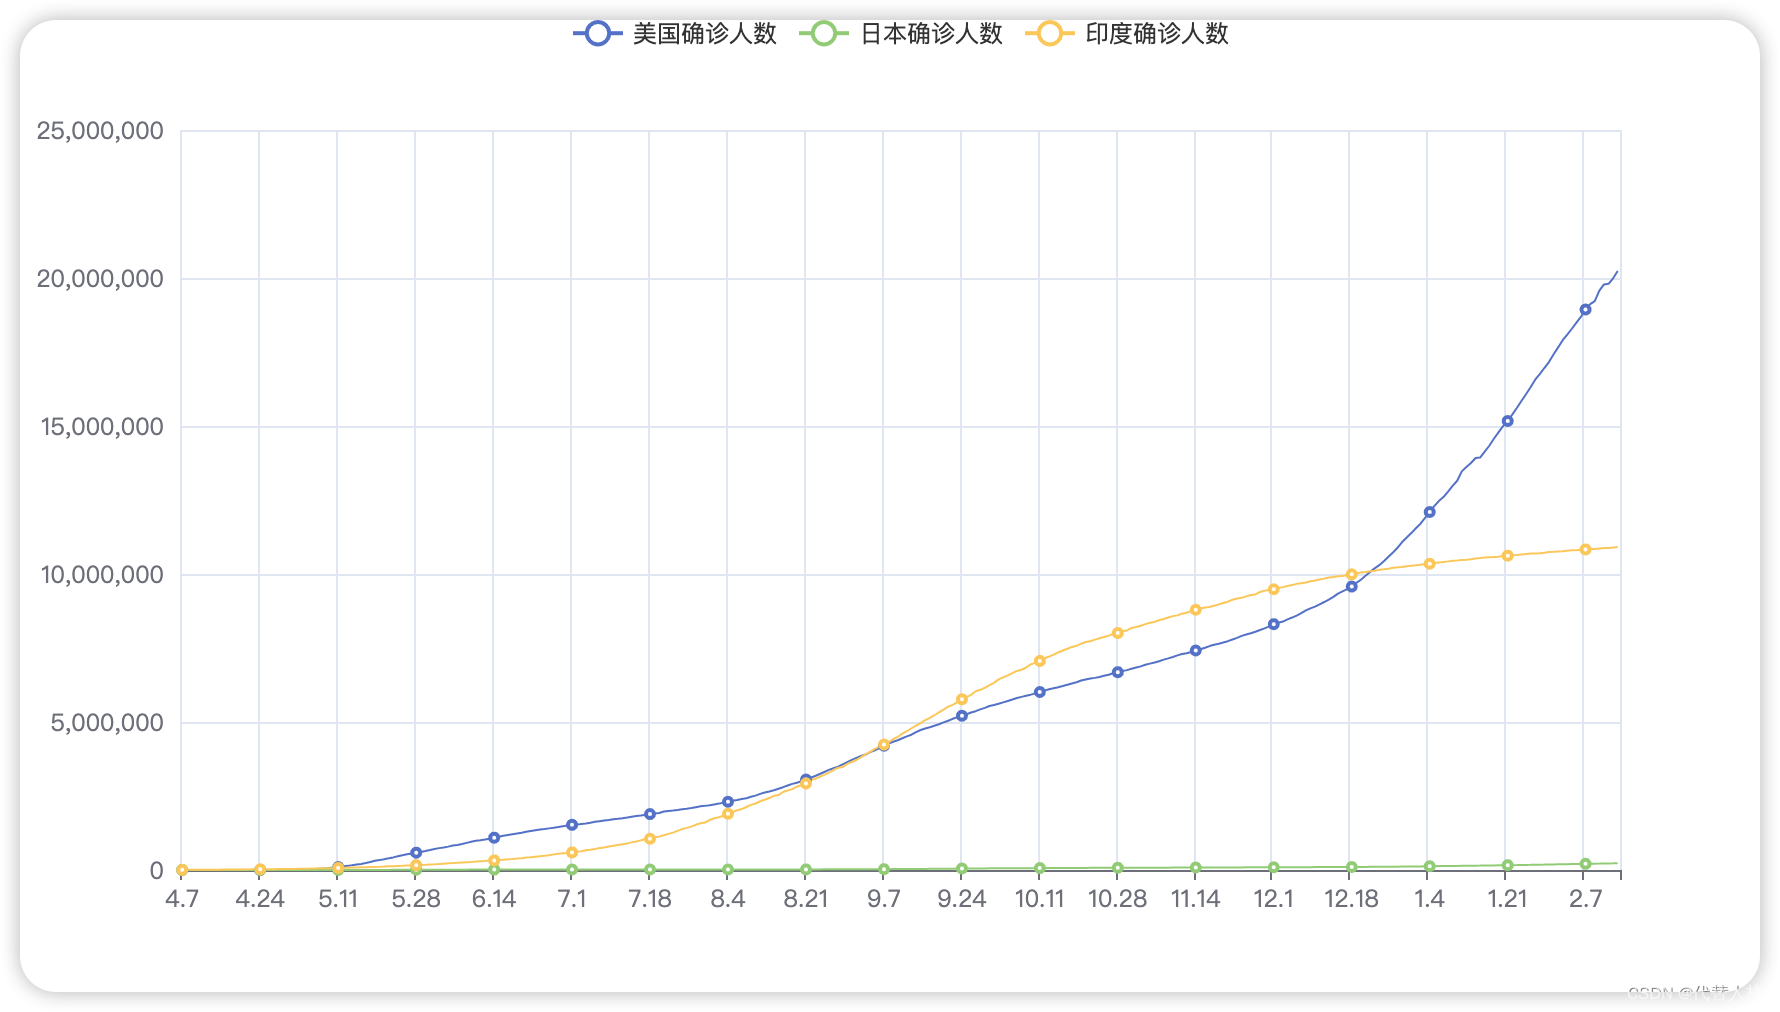Viewport: 1780px width, 1012px height.
Task: Toggle the 日本确诊人数 legend series
Action: pos(901,34)
